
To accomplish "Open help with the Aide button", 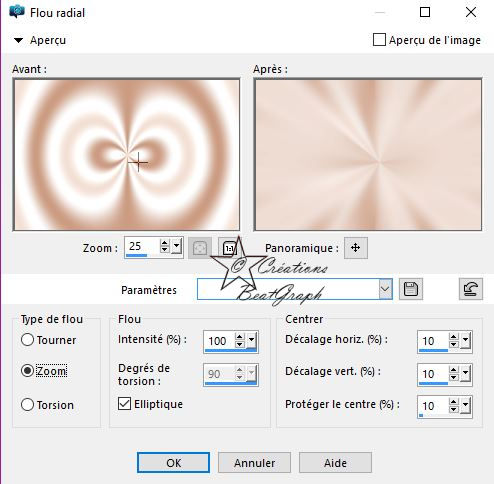I will 335,462.
